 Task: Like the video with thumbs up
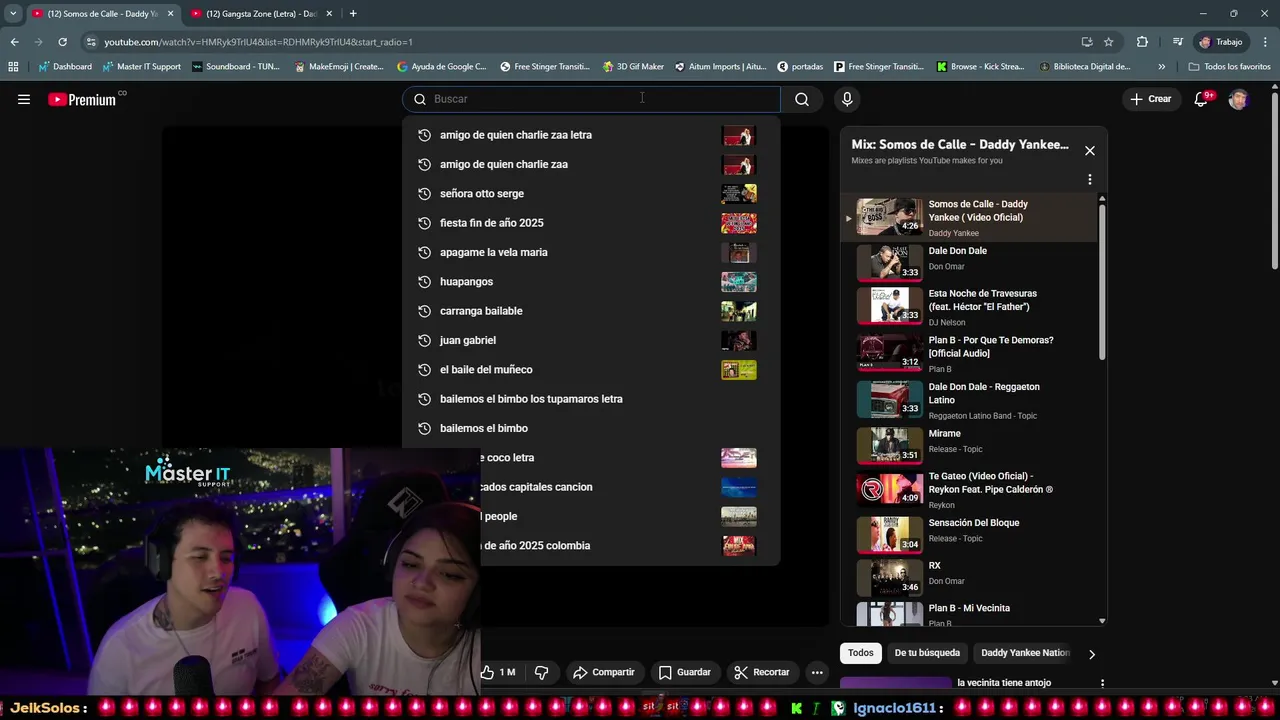[497, 672]
